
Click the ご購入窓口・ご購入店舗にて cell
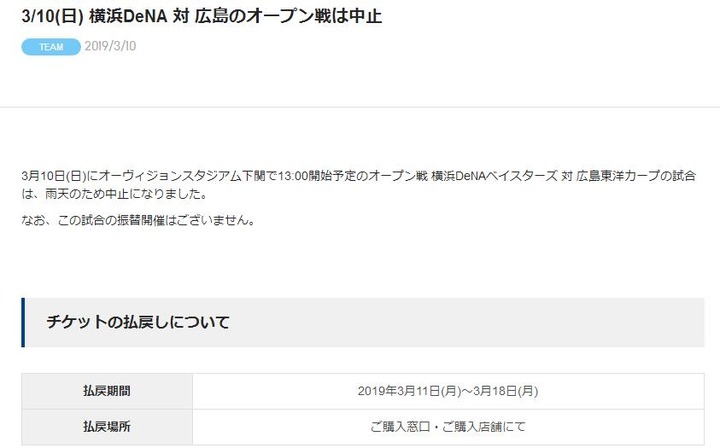click(x=448, y=427)
